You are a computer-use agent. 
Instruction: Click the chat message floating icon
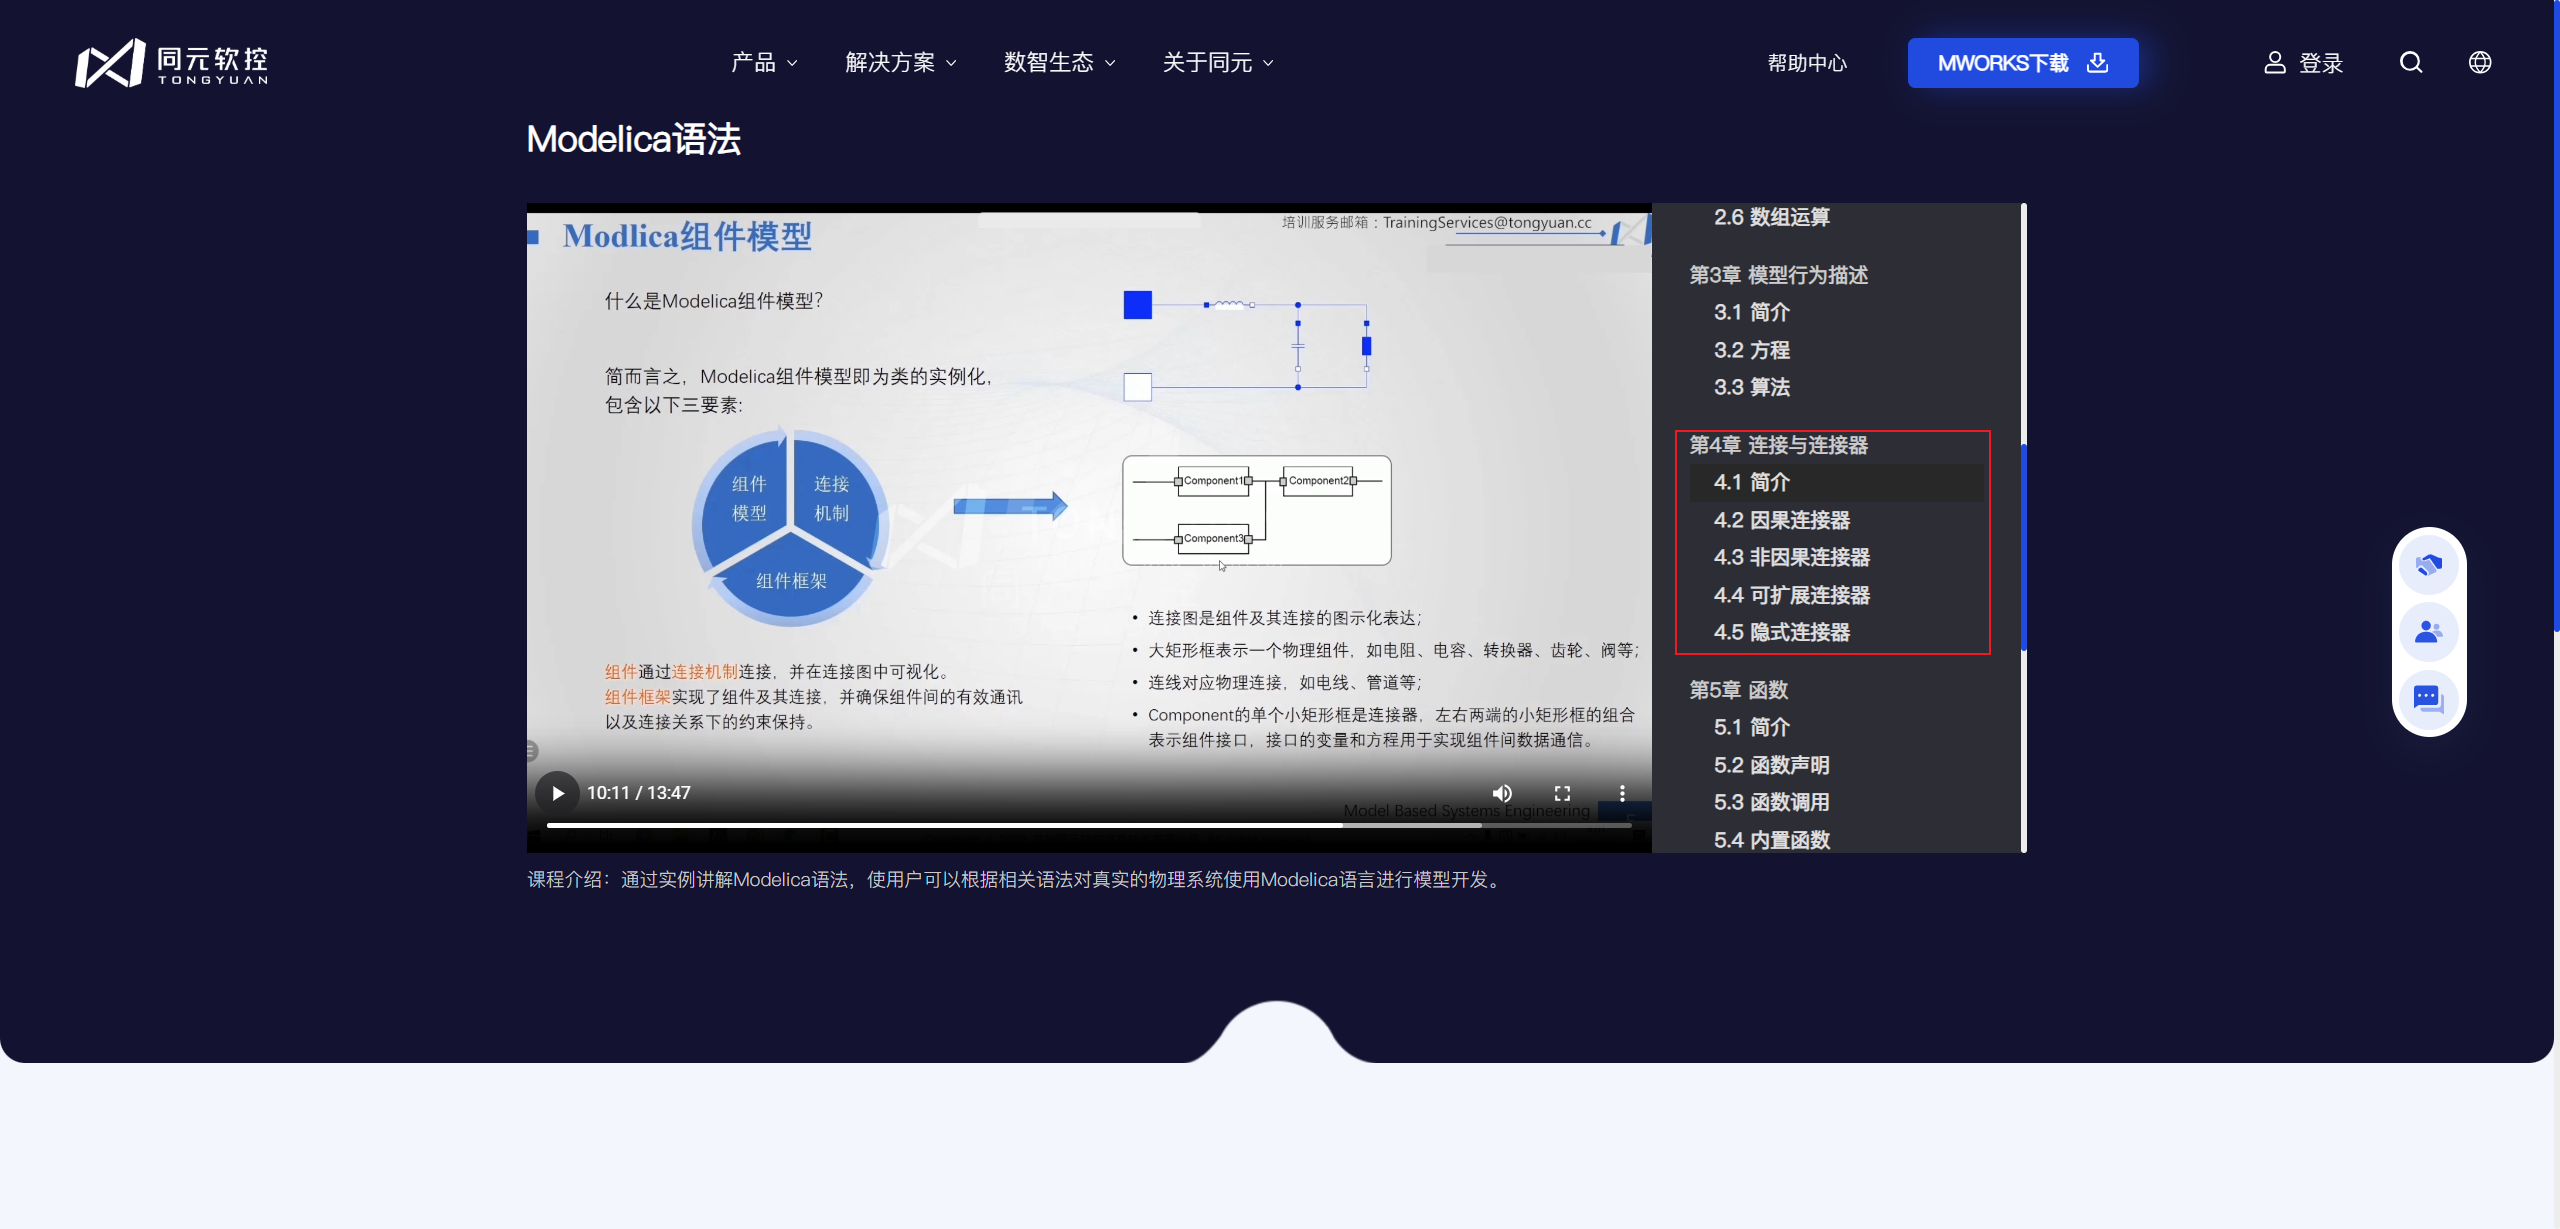[2429, 698]
